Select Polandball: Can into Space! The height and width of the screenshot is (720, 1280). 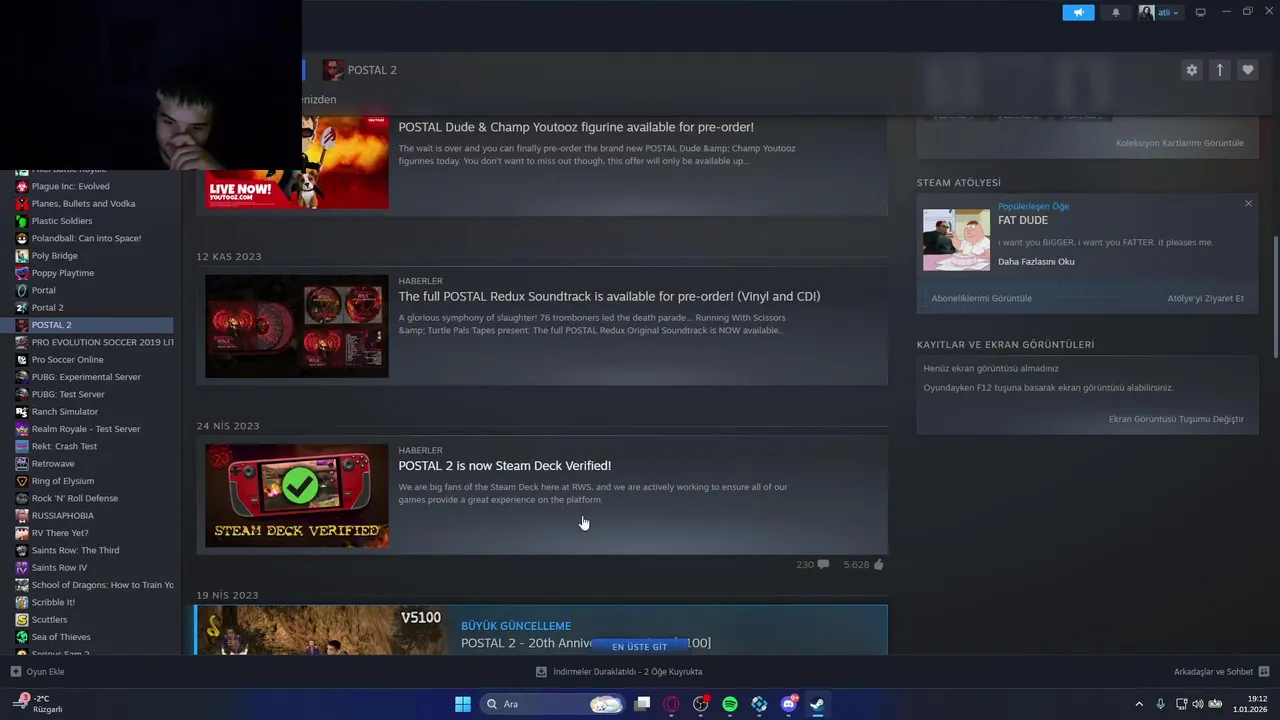click(x=86, y=238)
